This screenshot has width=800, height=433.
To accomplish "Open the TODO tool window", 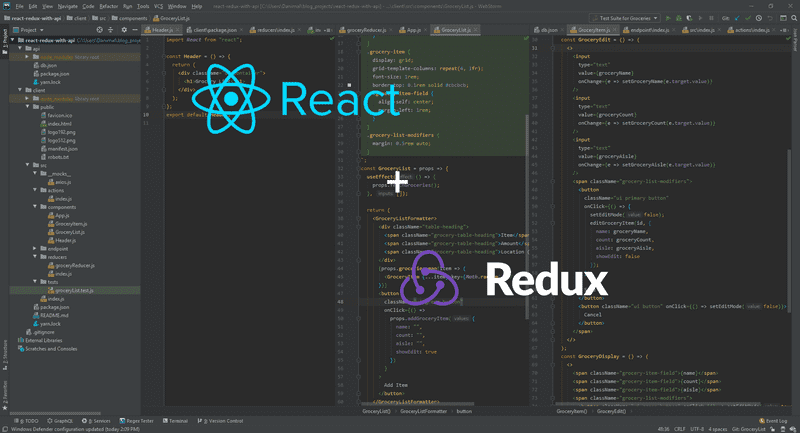I will [x=26, y=421].
